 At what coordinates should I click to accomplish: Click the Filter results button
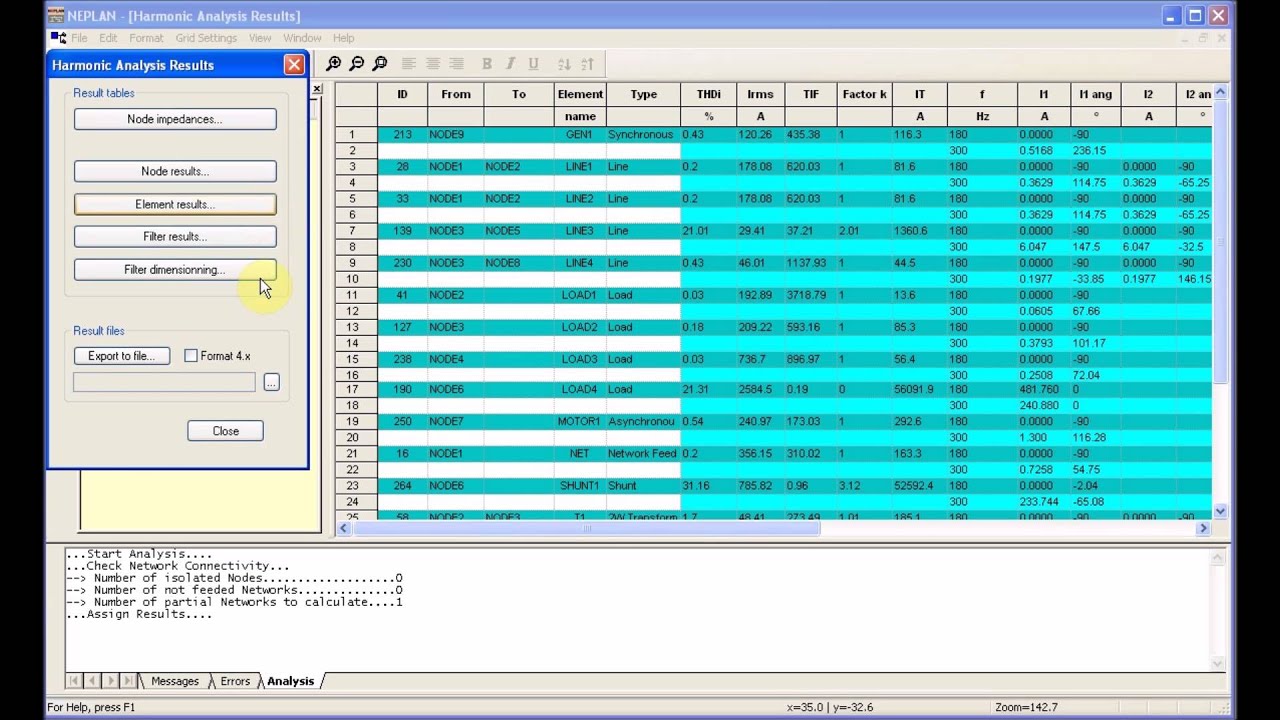click(175, 237)
